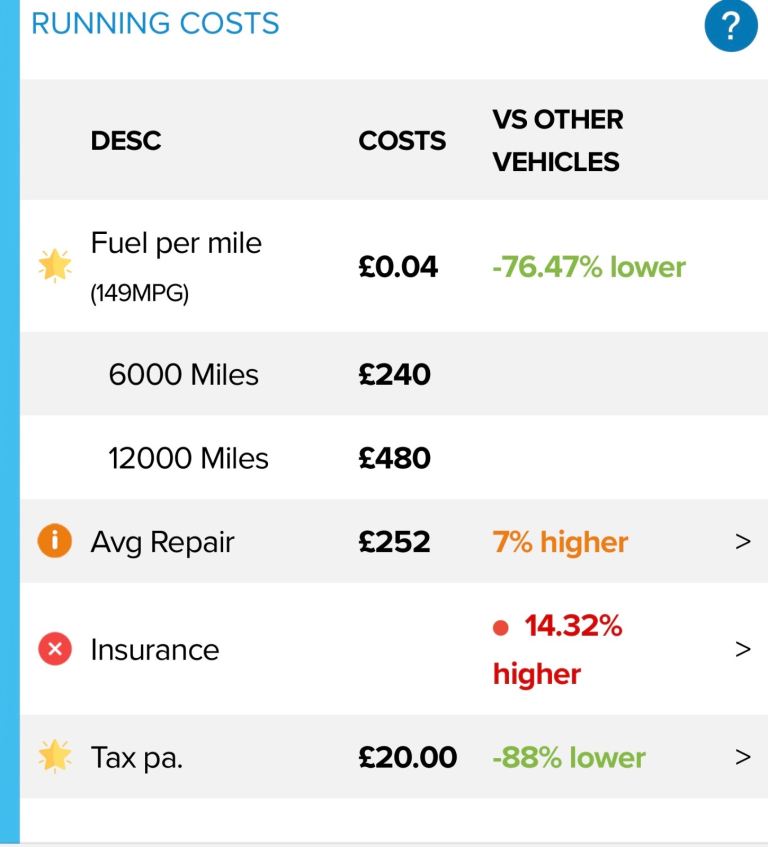This screenshot has width=768, height=847.
Task: Expand the Insurance row chevron
Action: (x=742, y=650)
